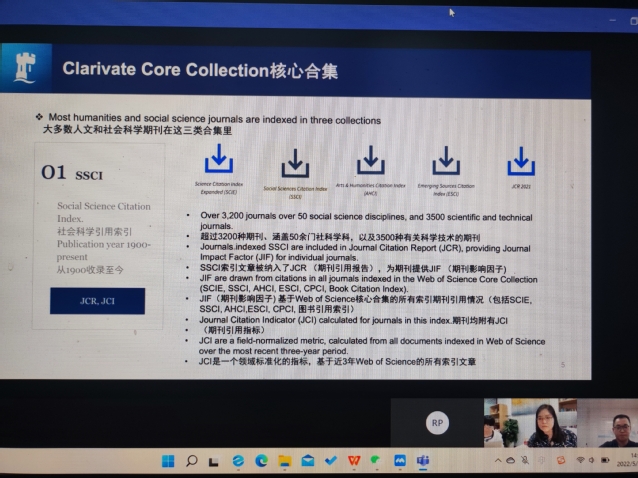This screenshot has width=638, height=478.
Task: Open the orange Sogou input tray icon
Action: point(561,461)
